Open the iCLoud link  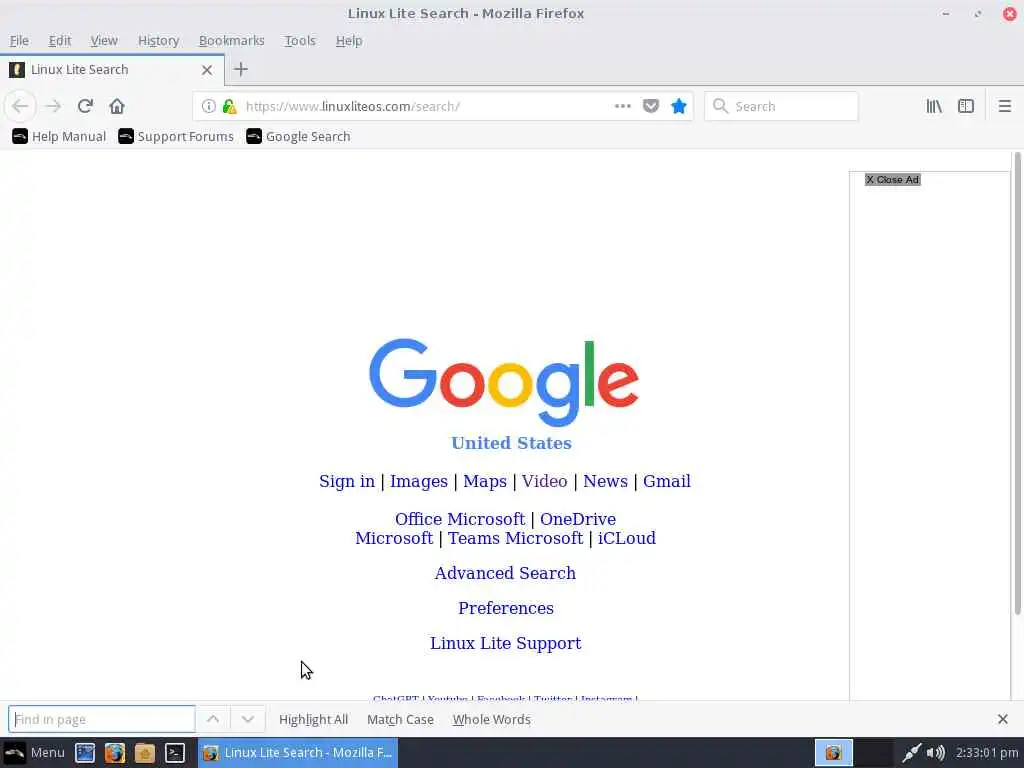pyautogui.click(x=627, y=538)
